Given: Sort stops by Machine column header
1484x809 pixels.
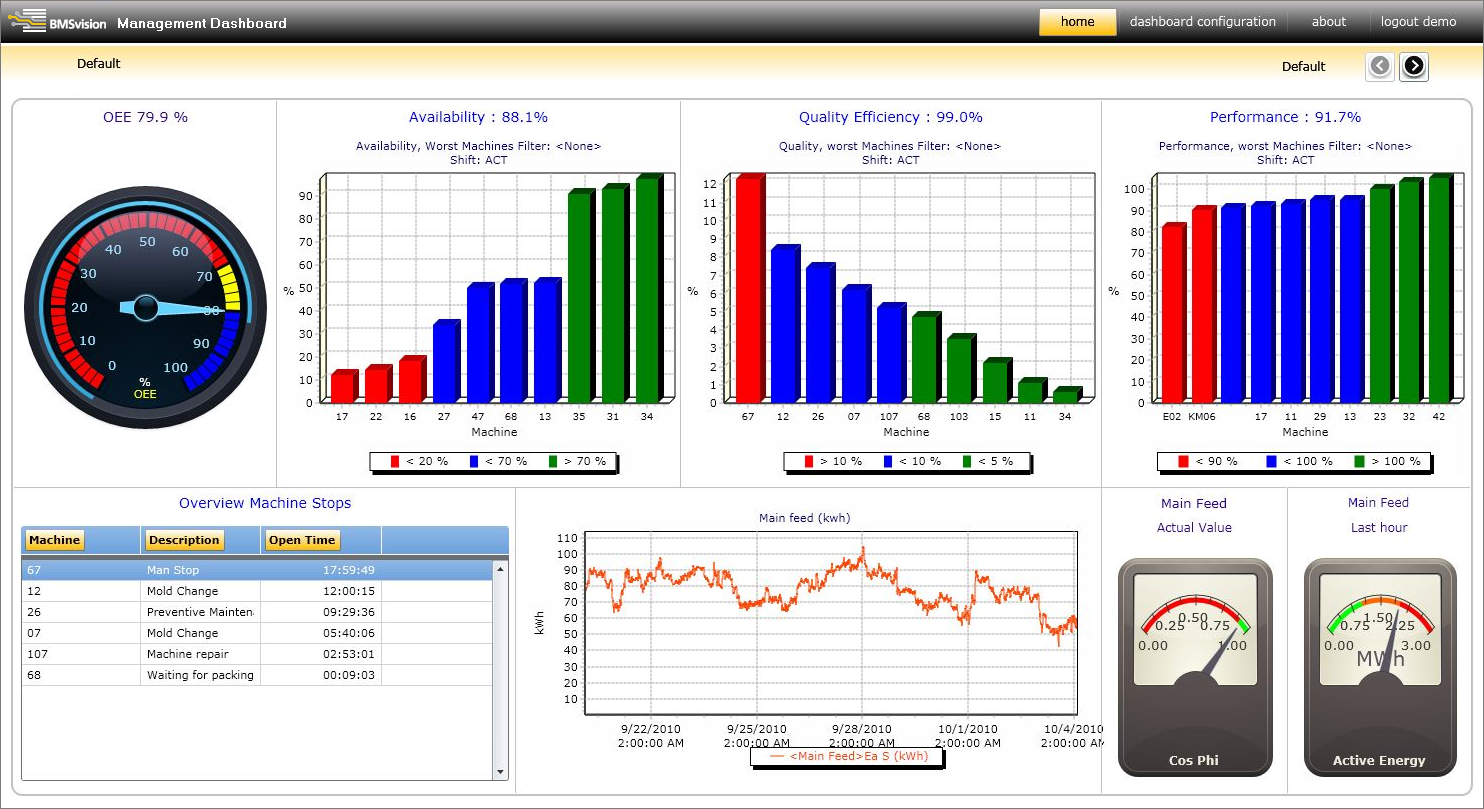Looking at the screenshot, I should [x=54, y=540].
